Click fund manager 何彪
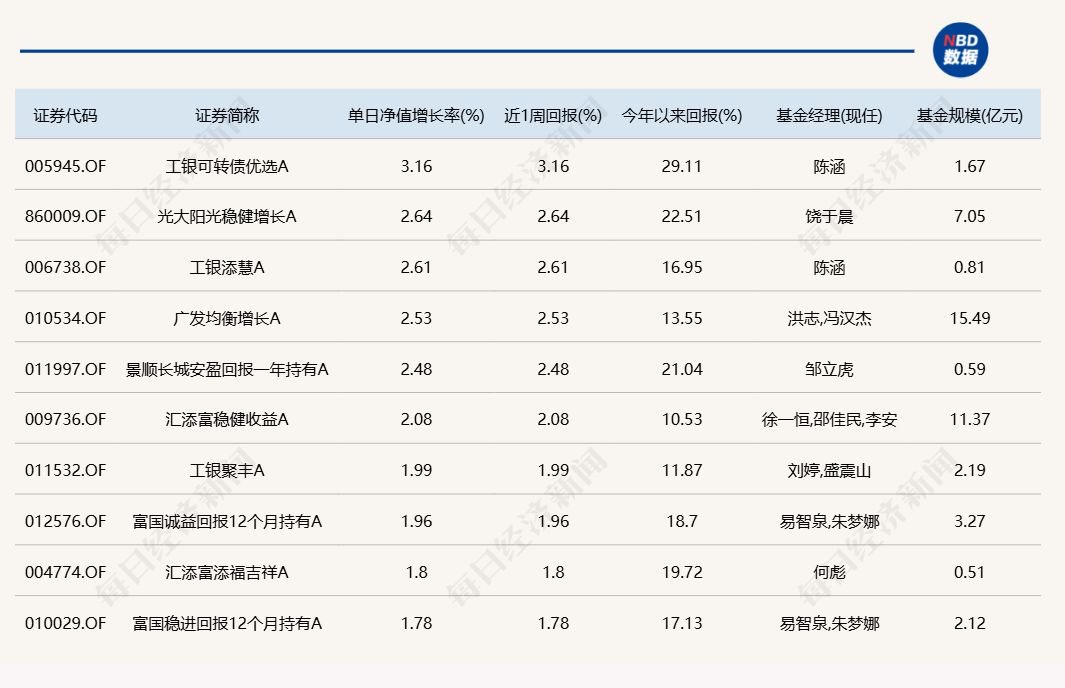Viewport: 1065px width, 688px height. [829, 572]
